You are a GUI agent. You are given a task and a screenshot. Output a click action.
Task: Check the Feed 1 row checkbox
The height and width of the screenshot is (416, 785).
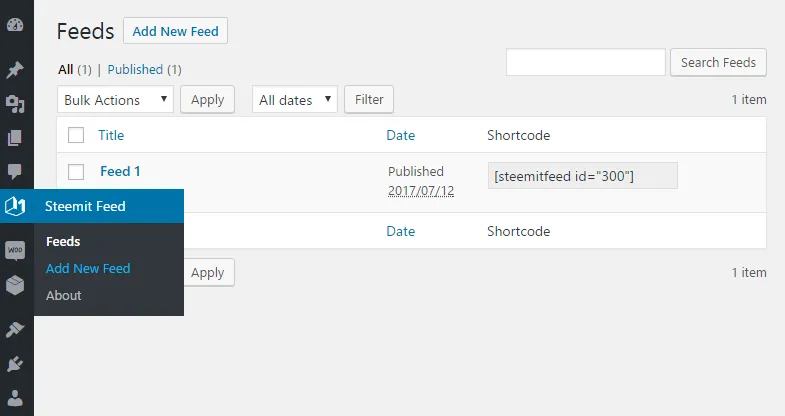pyautogui.click(x=76, y=172)
